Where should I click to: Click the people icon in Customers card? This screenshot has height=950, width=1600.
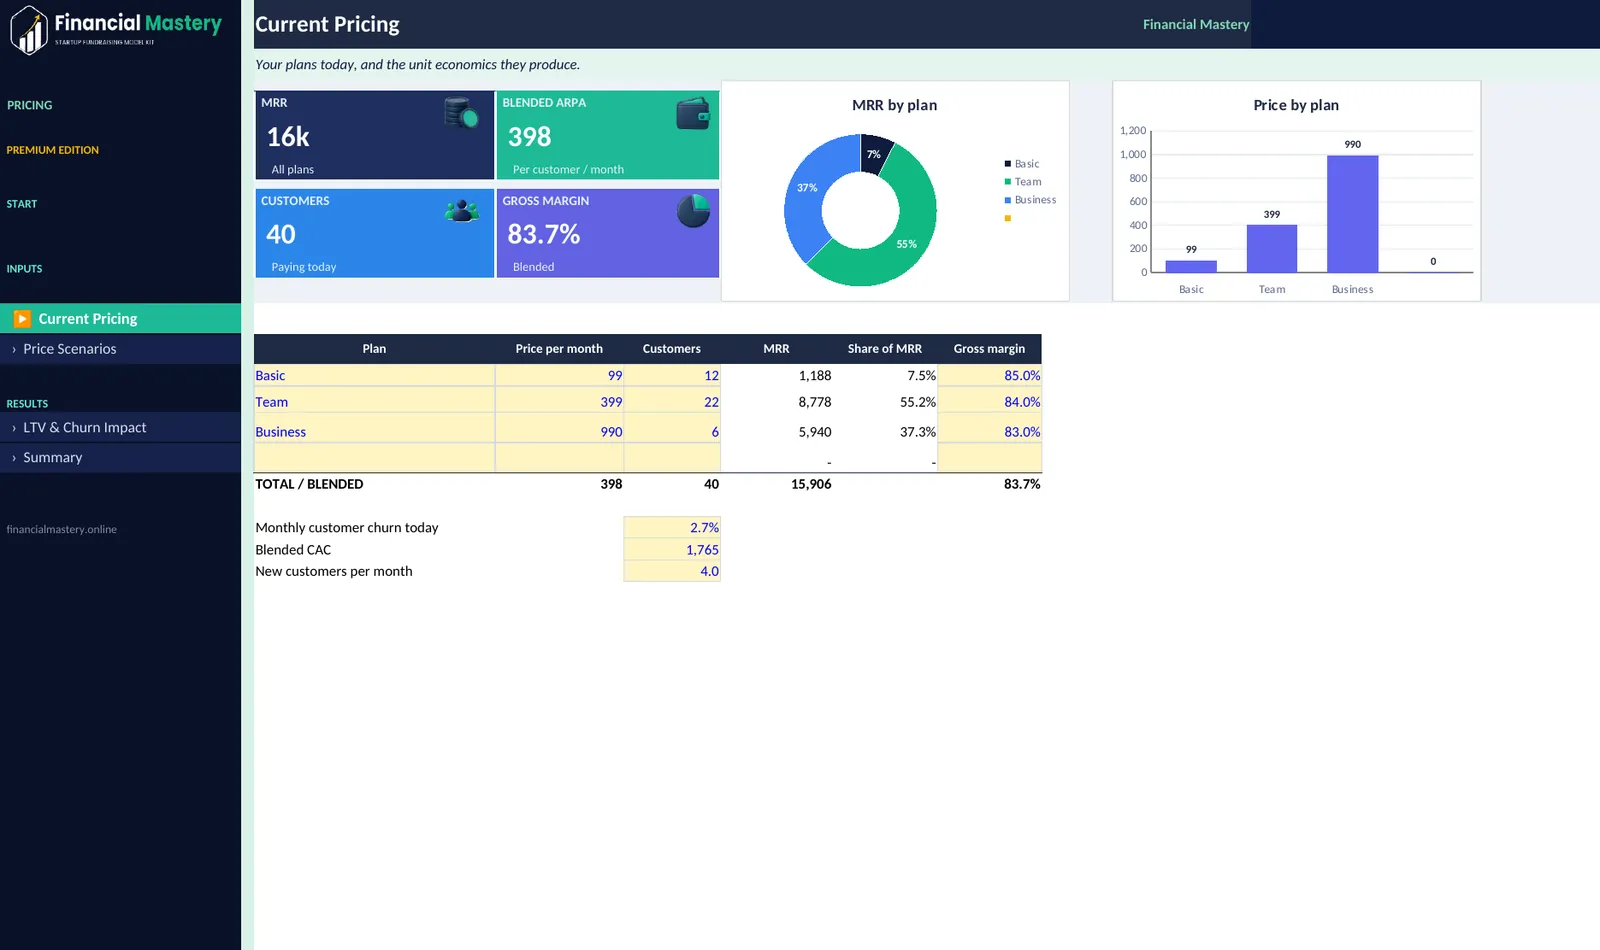(461, 211)
